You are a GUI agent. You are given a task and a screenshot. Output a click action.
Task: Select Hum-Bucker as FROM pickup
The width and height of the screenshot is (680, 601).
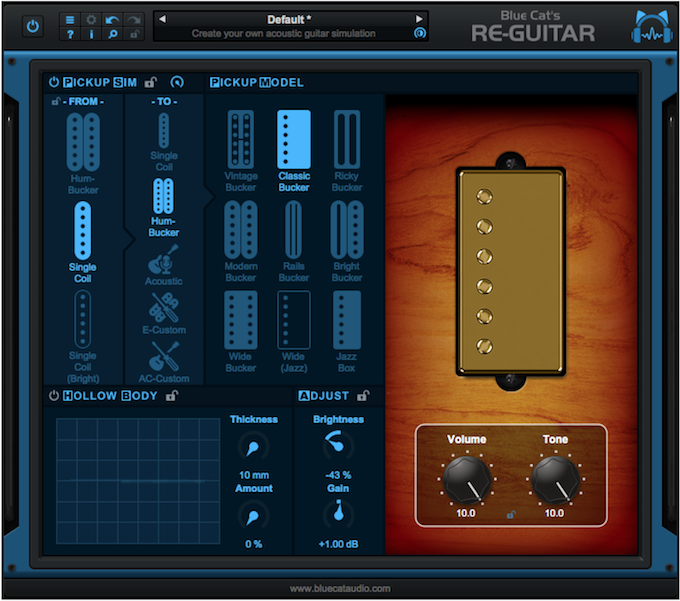(83, 154)
